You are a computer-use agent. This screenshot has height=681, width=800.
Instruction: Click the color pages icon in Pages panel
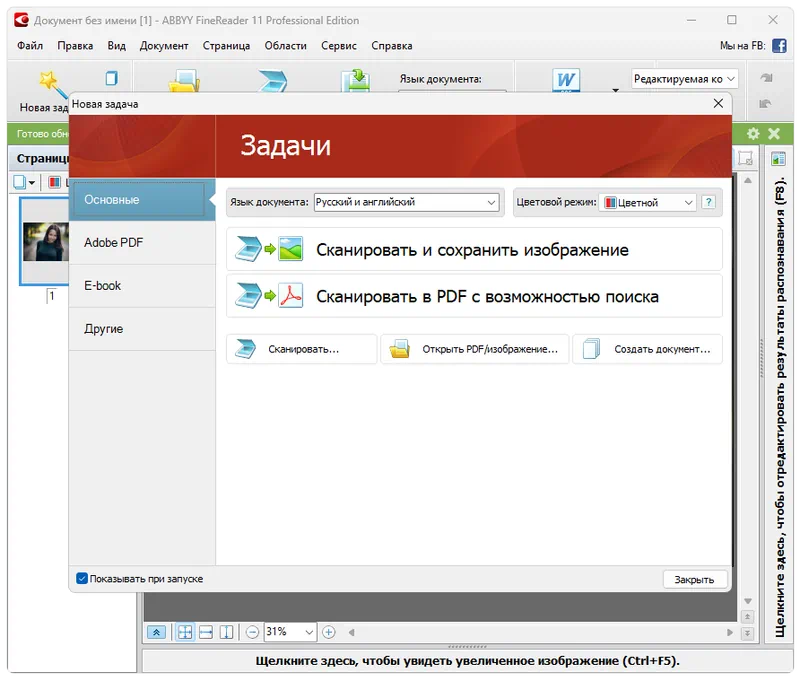(54, 182)
